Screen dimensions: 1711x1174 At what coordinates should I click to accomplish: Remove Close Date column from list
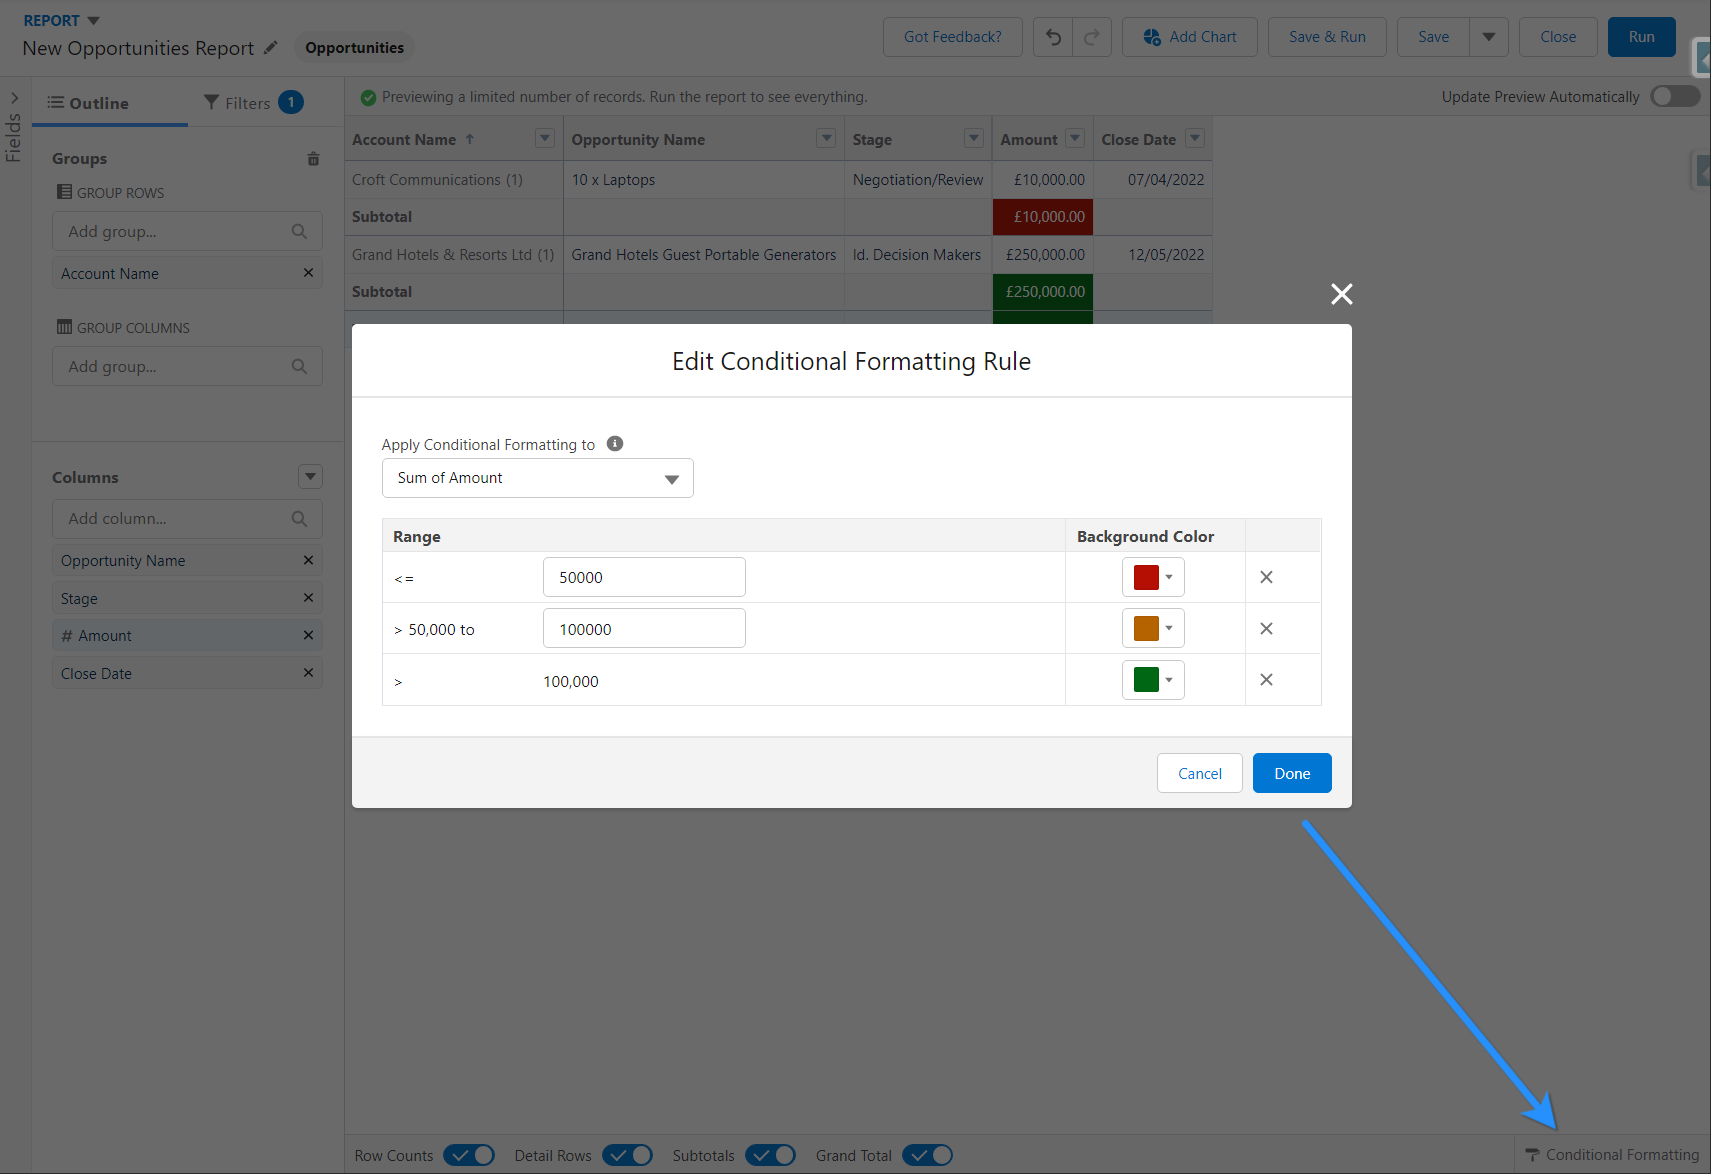(x=308, y=673)
